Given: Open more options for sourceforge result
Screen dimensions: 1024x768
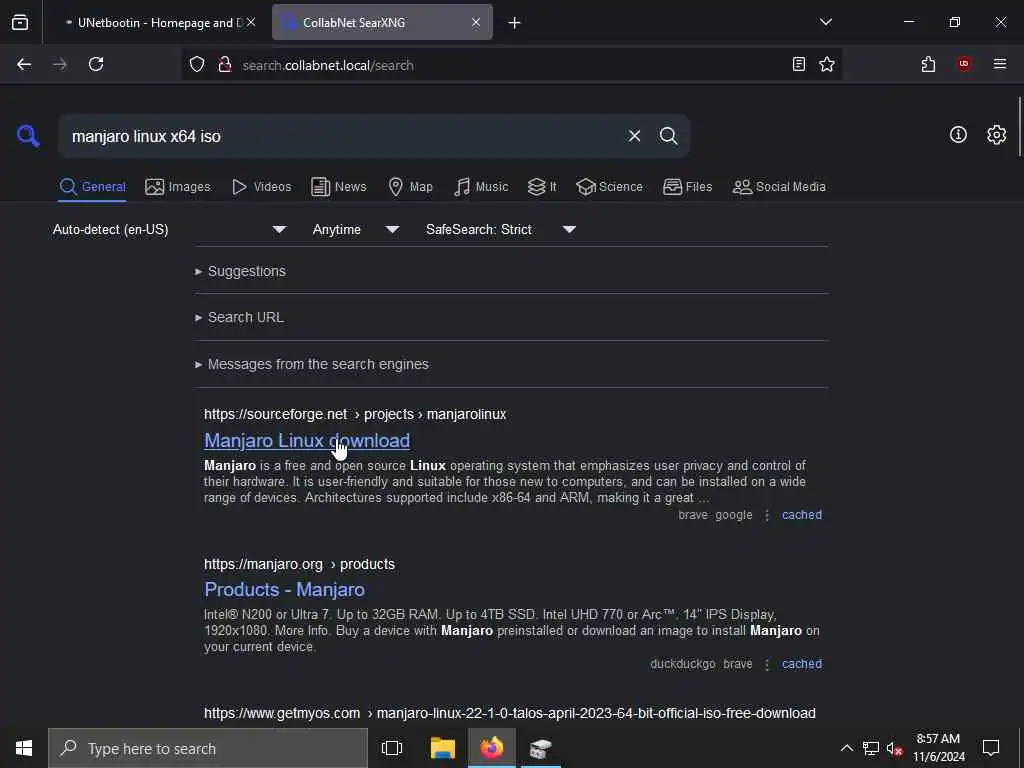Looking at the screenshot, I should tap(767, 515).
